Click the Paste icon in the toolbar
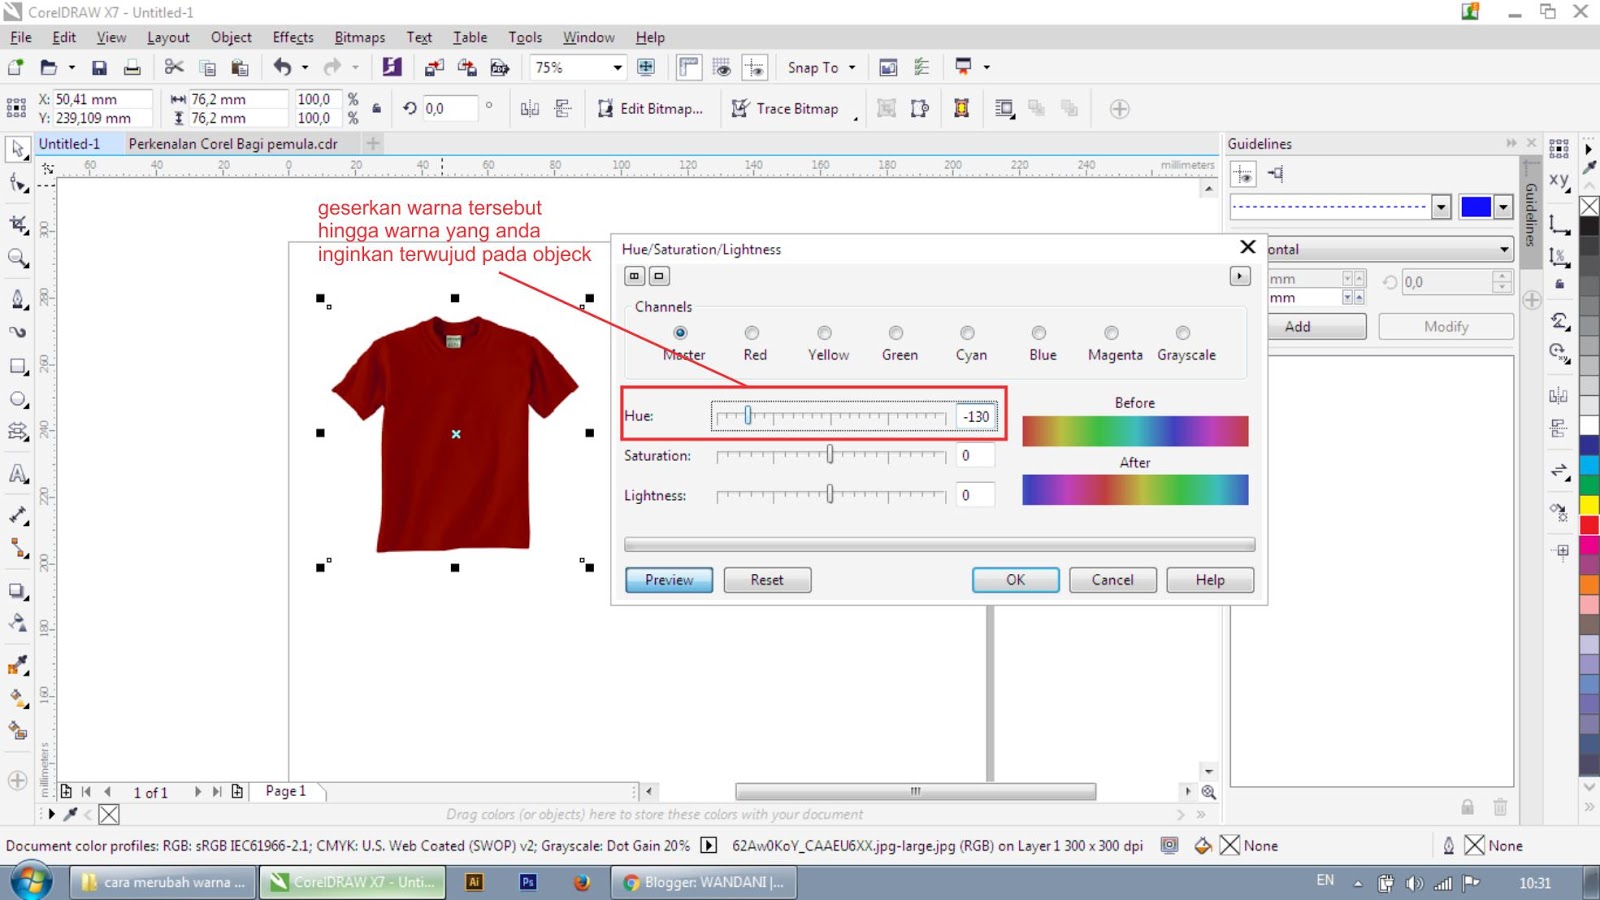The height and width of the screenshot is (900, 1600). click(x=240, y=67)
